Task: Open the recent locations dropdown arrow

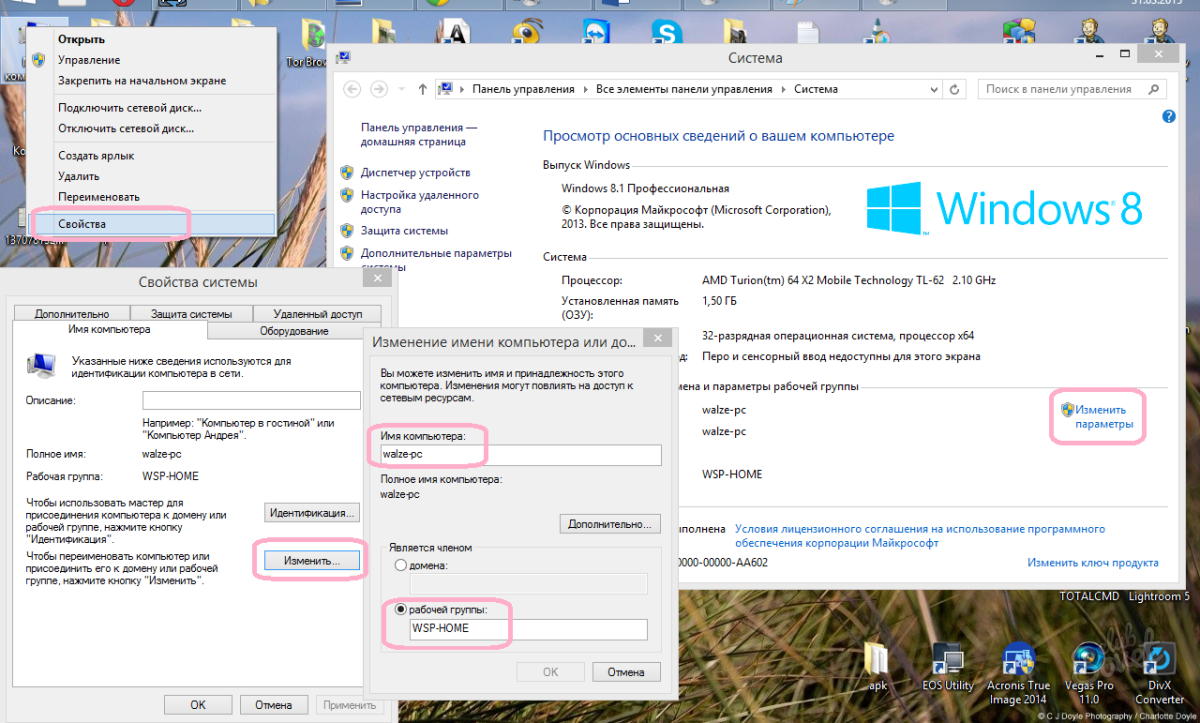Action: (x=402, y=89)
